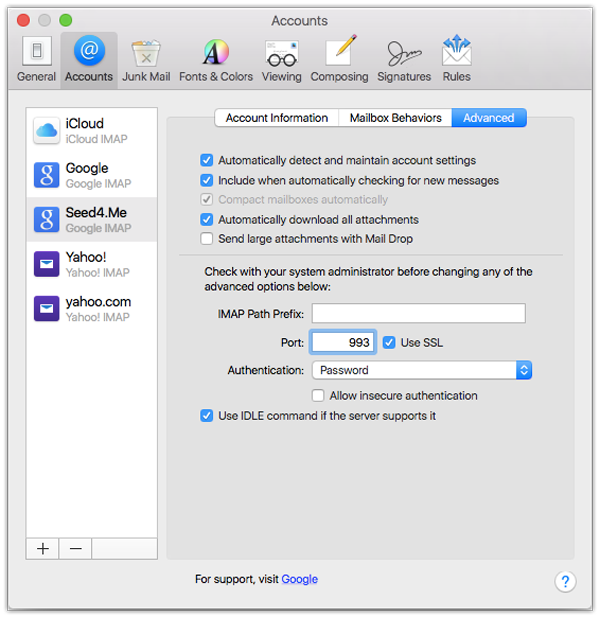Select the Google account icon

pos(46,175)
